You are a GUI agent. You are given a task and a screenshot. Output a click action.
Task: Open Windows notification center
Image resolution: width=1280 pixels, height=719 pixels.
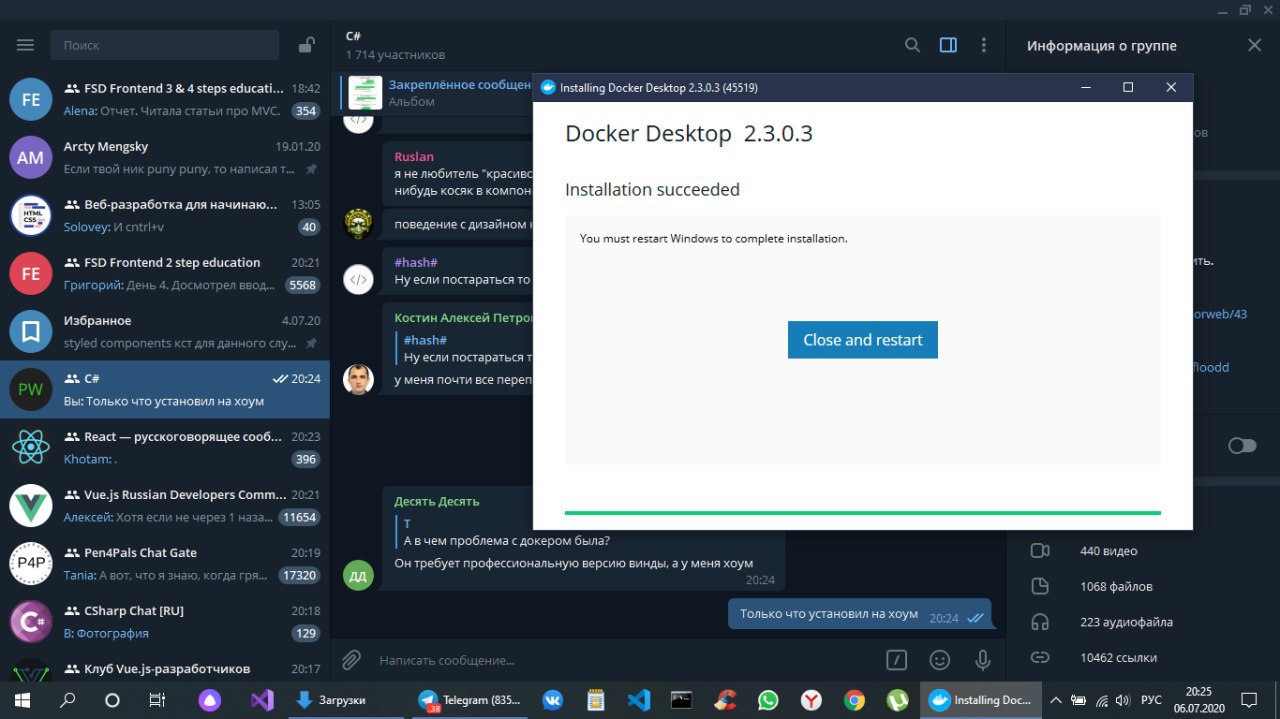[1248, 700]
